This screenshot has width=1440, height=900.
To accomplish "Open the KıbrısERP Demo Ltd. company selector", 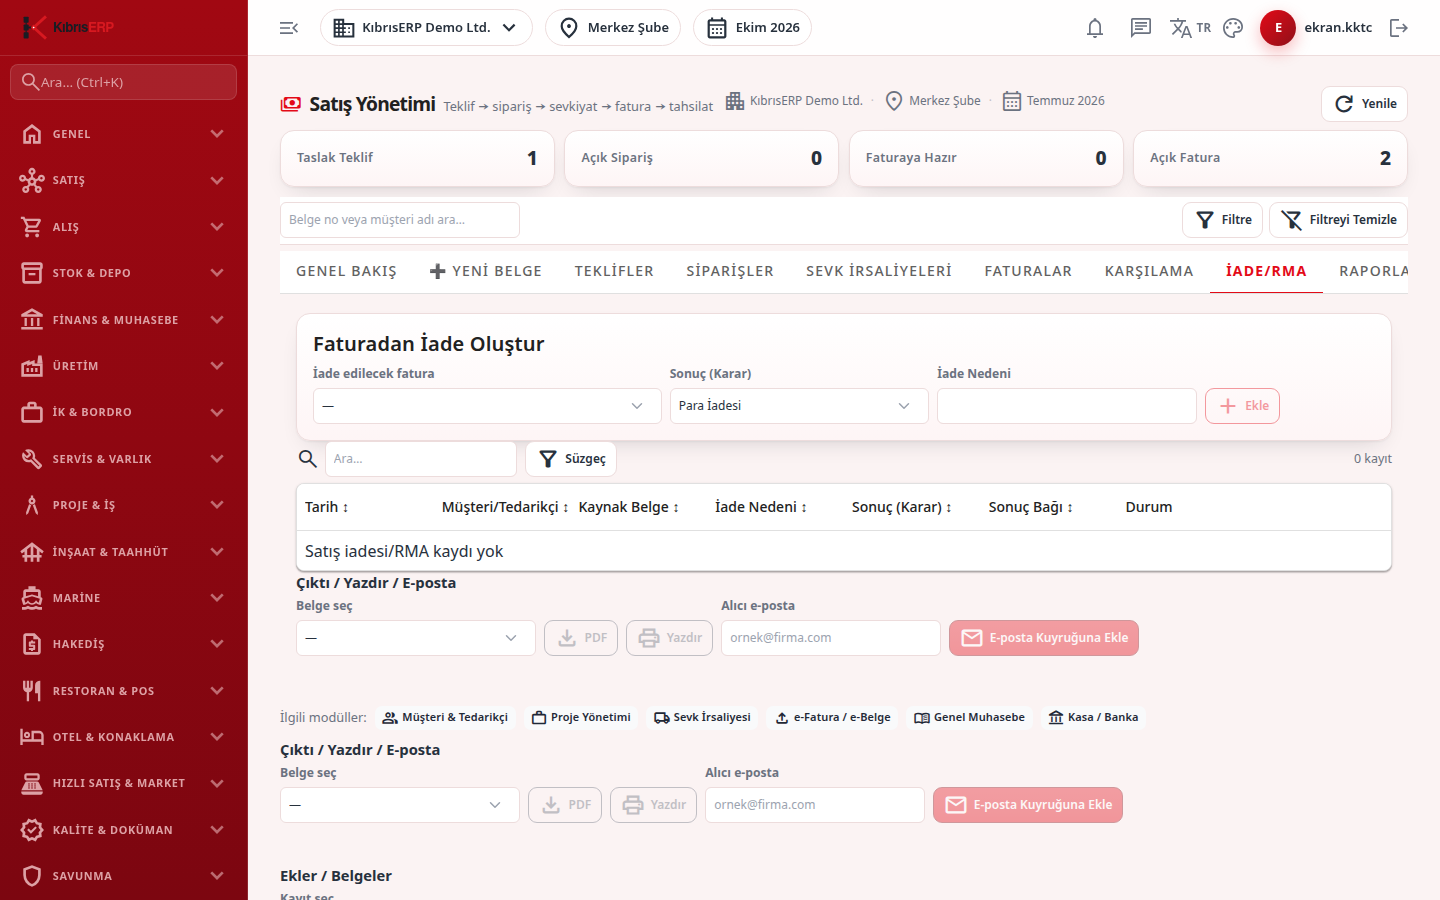I will 426,28.
